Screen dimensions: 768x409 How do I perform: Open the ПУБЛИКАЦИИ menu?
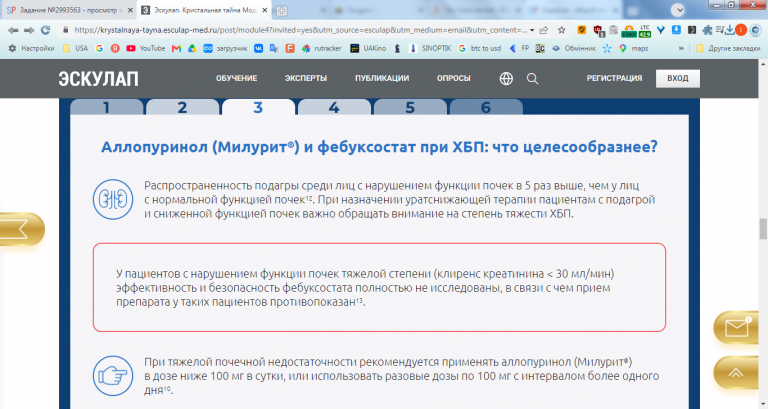[382, 78]
